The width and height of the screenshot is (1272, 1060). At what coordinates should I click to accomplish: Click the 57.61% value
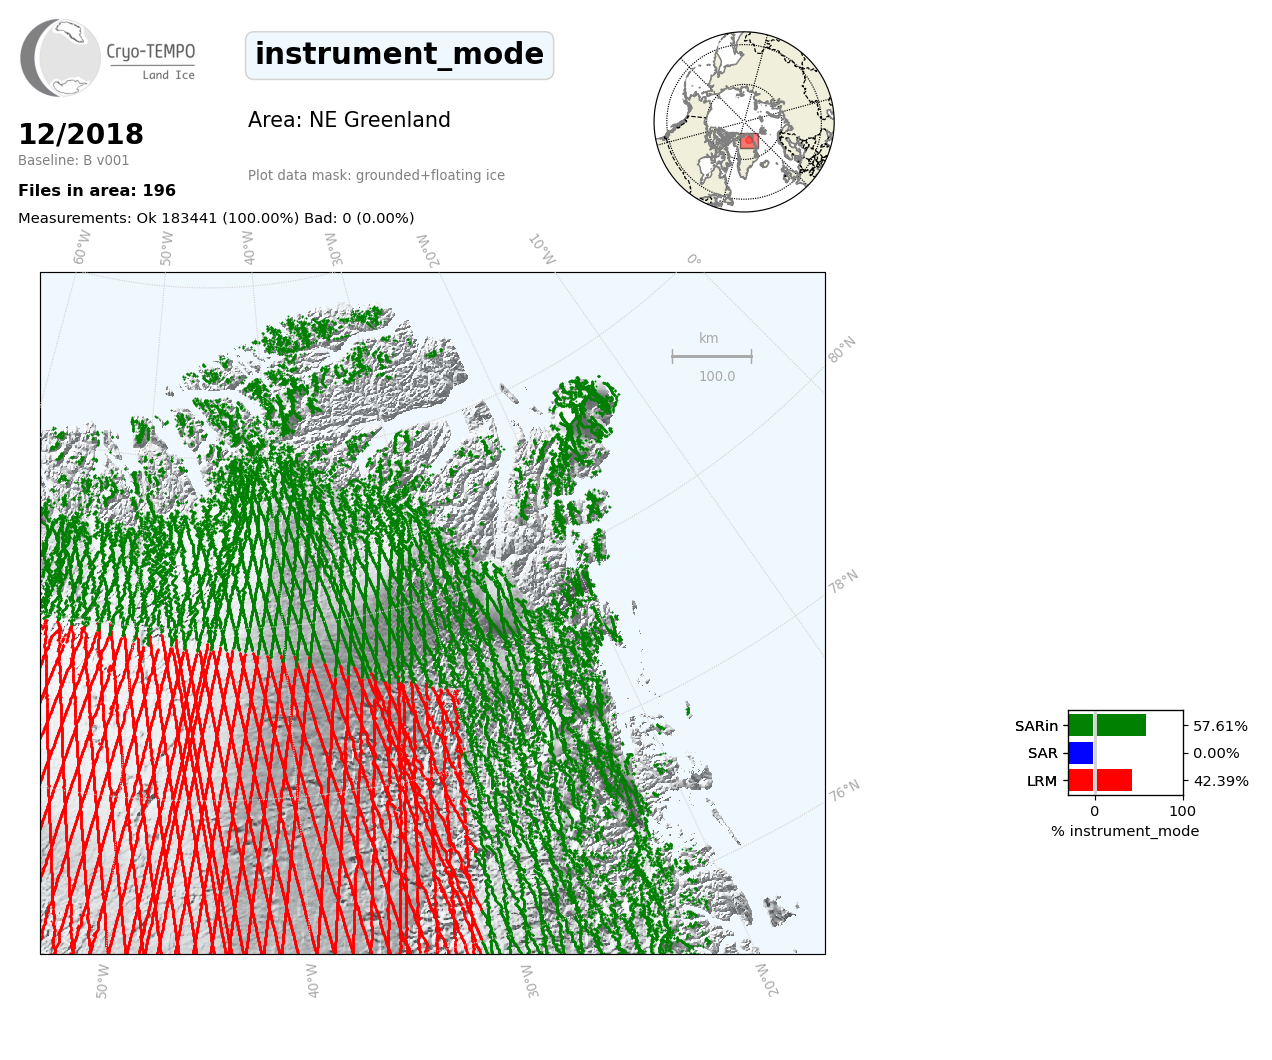click(1221, 726)
